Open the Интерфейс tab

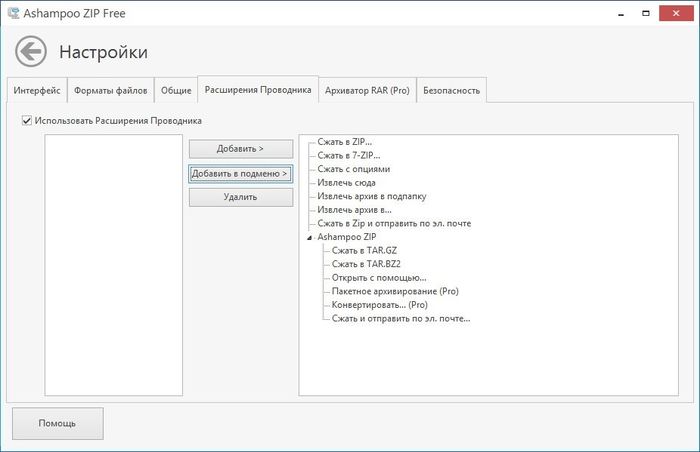pyautogui.click(x=37, y=91)
